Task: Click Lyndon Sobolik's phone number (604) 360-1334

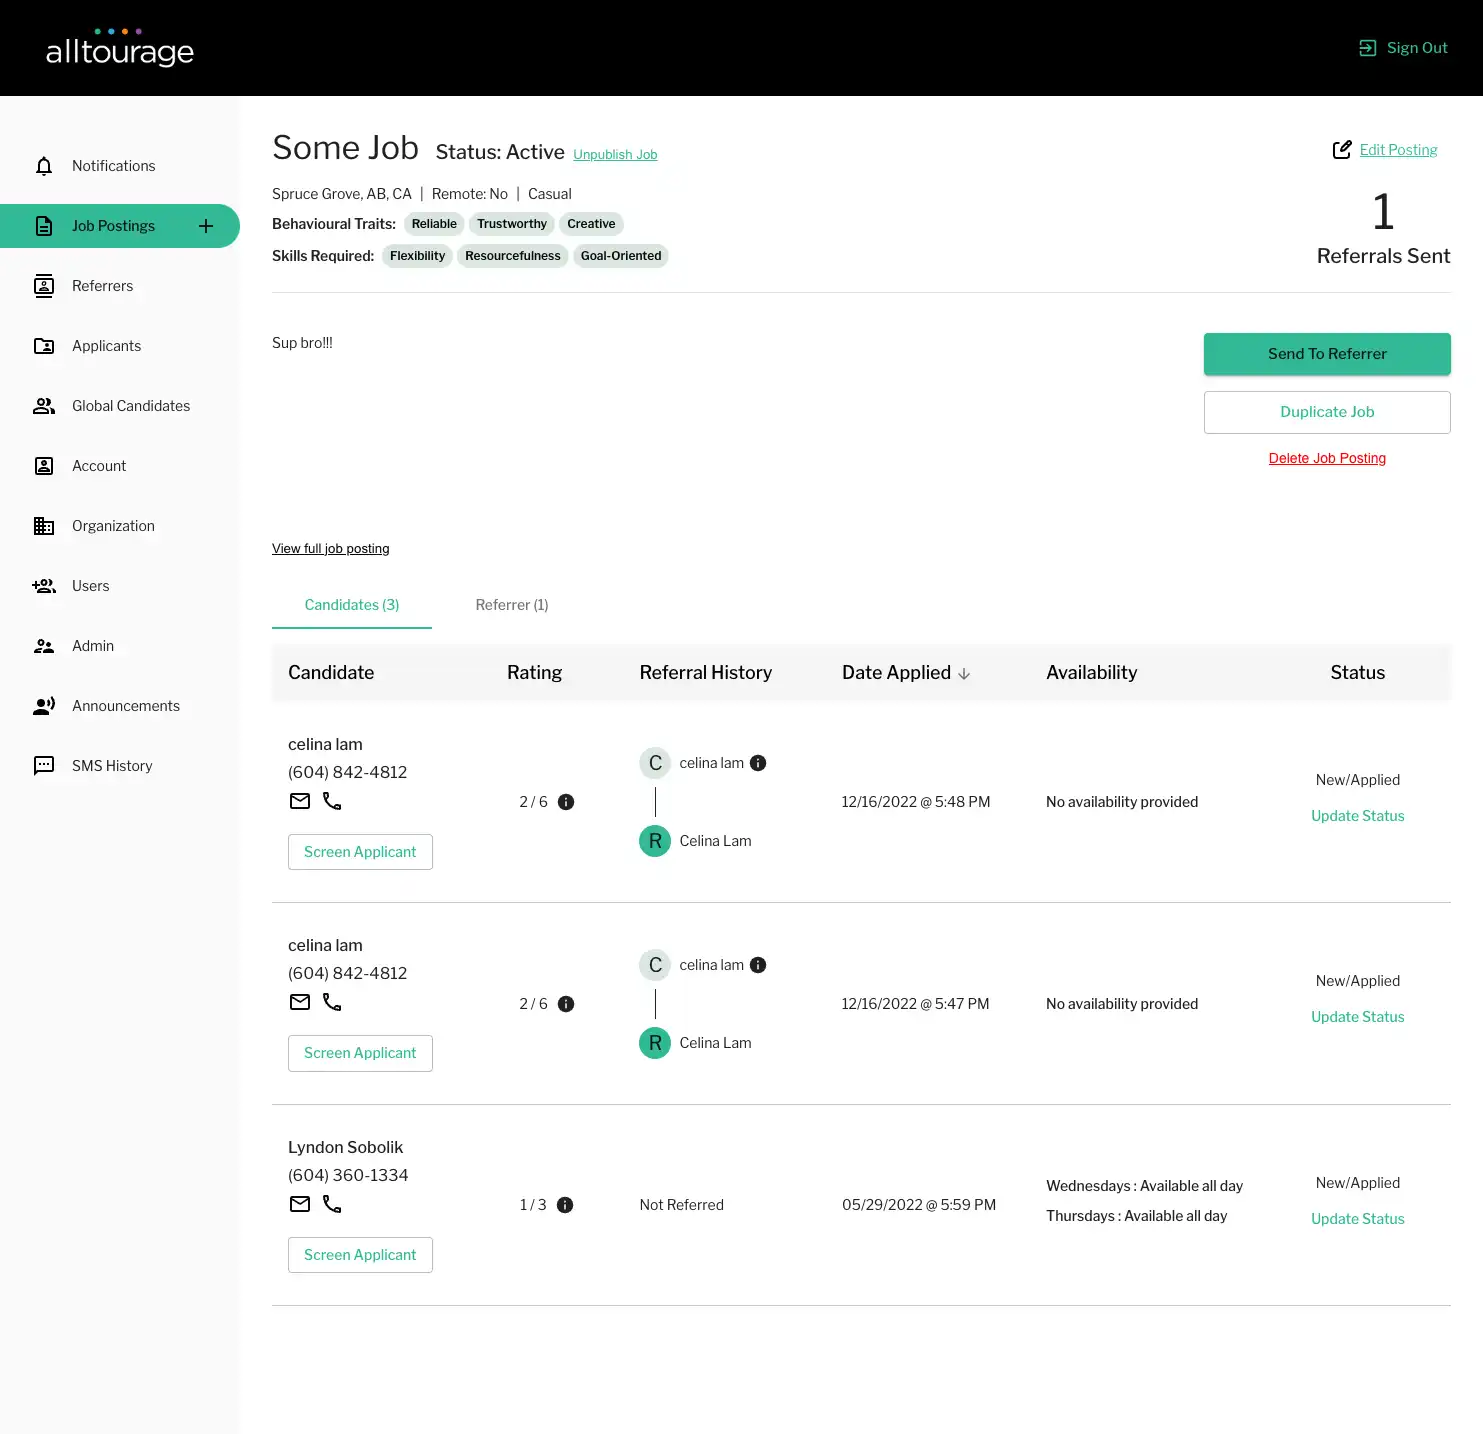Action: (x=348, y=1175)
